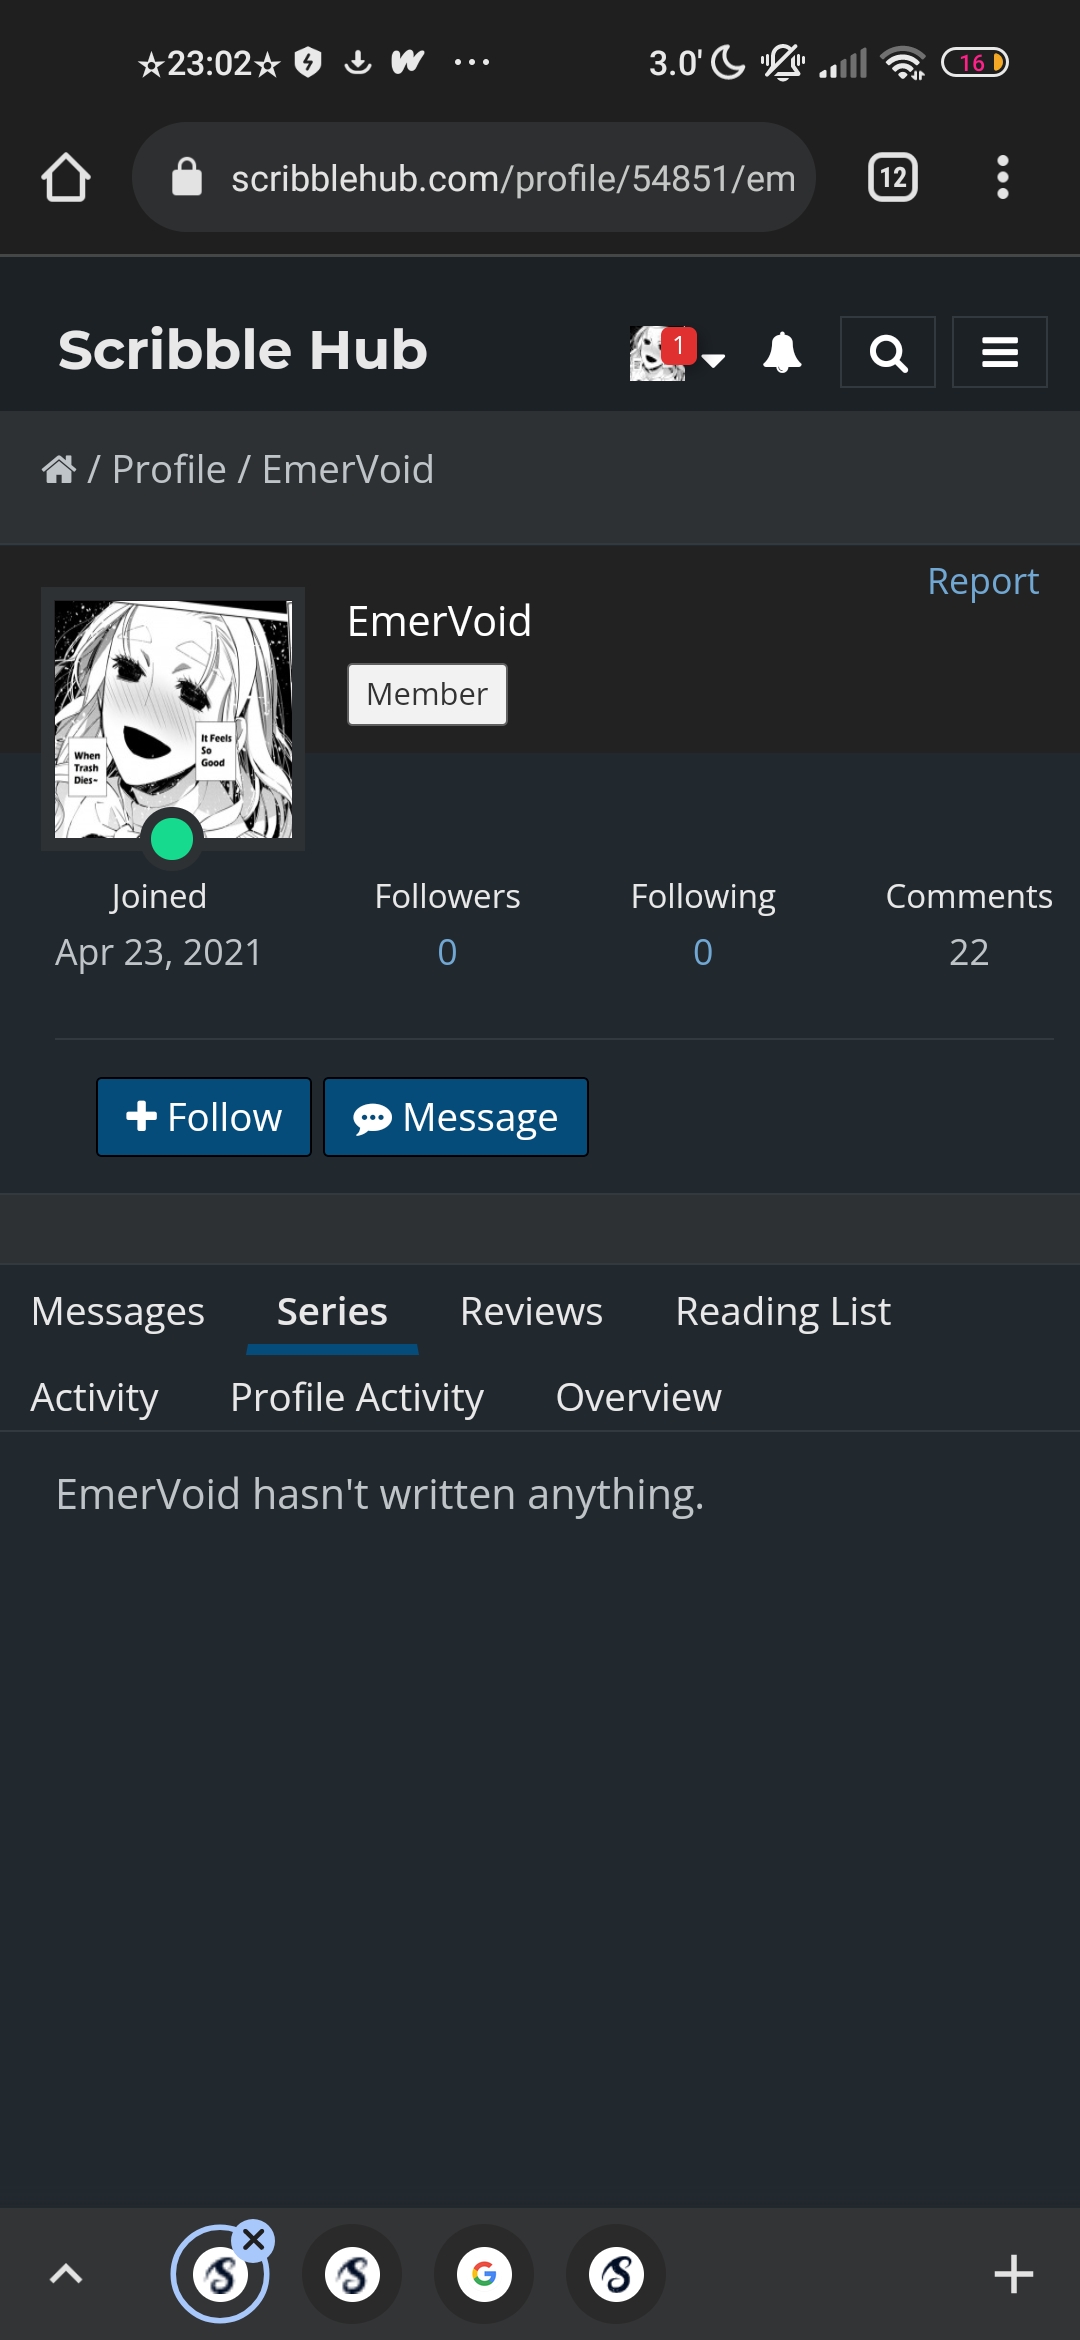Select the Profile Activity tab
1080x2340 pixels.
[357, 1397]
